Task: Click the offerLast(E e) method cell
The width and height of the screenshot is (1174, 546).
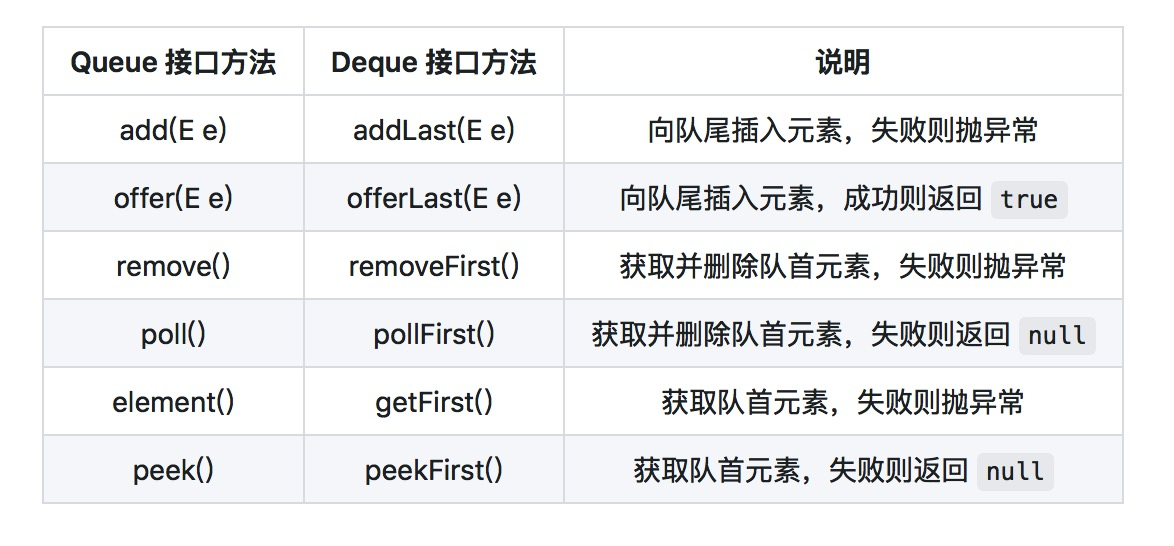Action: (x=434, y=198)
